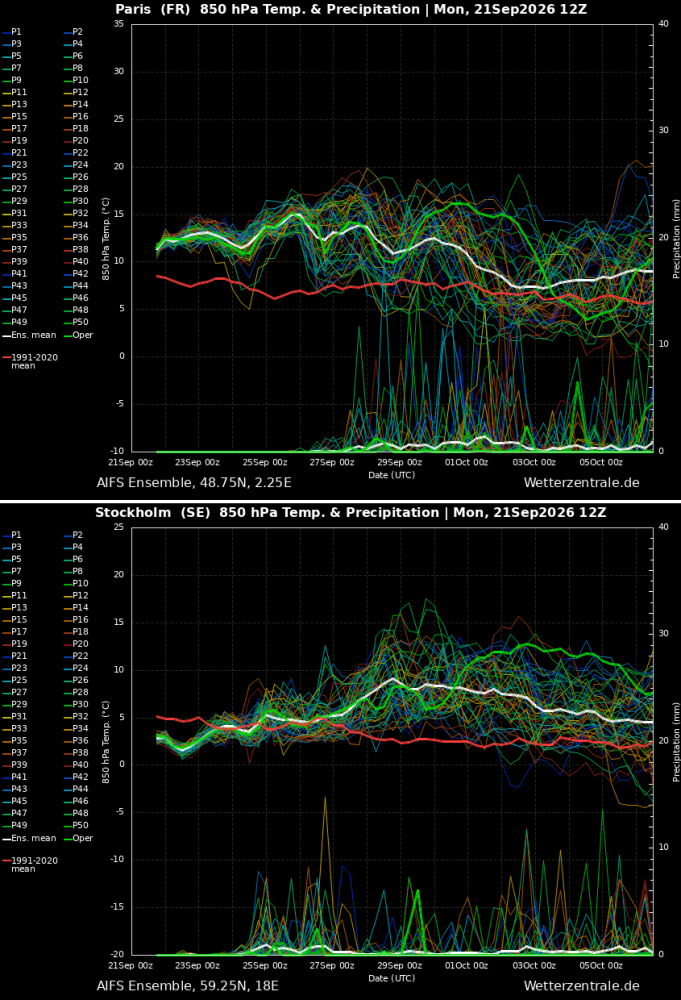Viewport: 681px width, 1000px height.
Task: Click '850 hPa Temp. (°C)' axis title, Paris chart
Action: (106, 239)
